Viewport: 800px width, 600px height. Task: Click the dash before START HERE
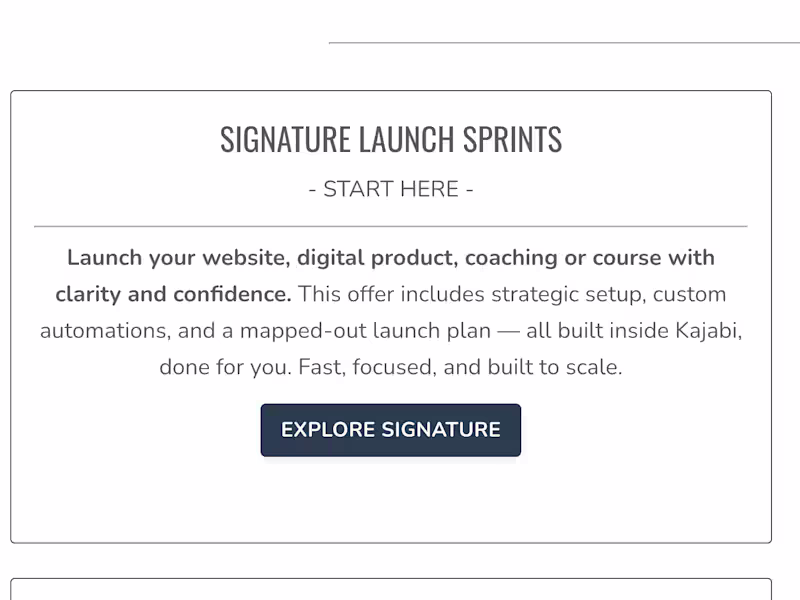[311, 188]
